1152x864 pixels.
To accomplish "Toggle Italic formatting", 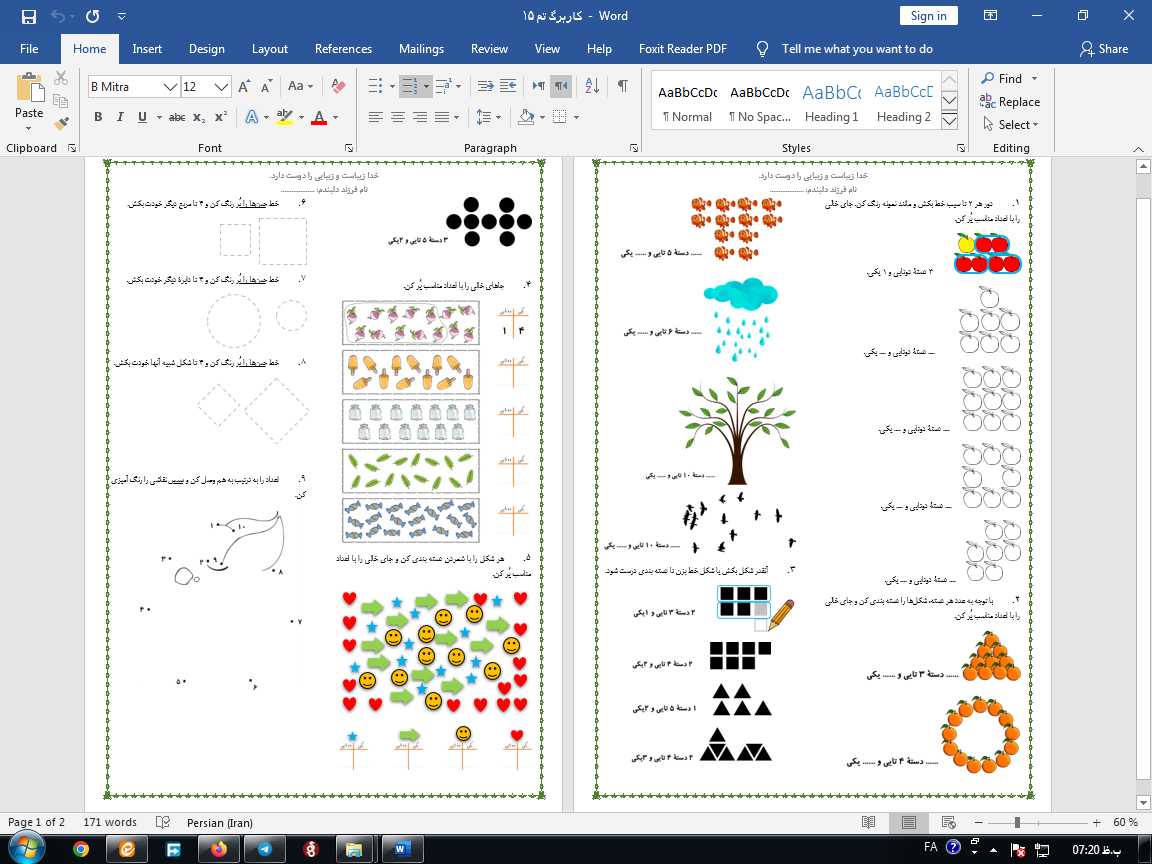I will [x=121, y=117].
